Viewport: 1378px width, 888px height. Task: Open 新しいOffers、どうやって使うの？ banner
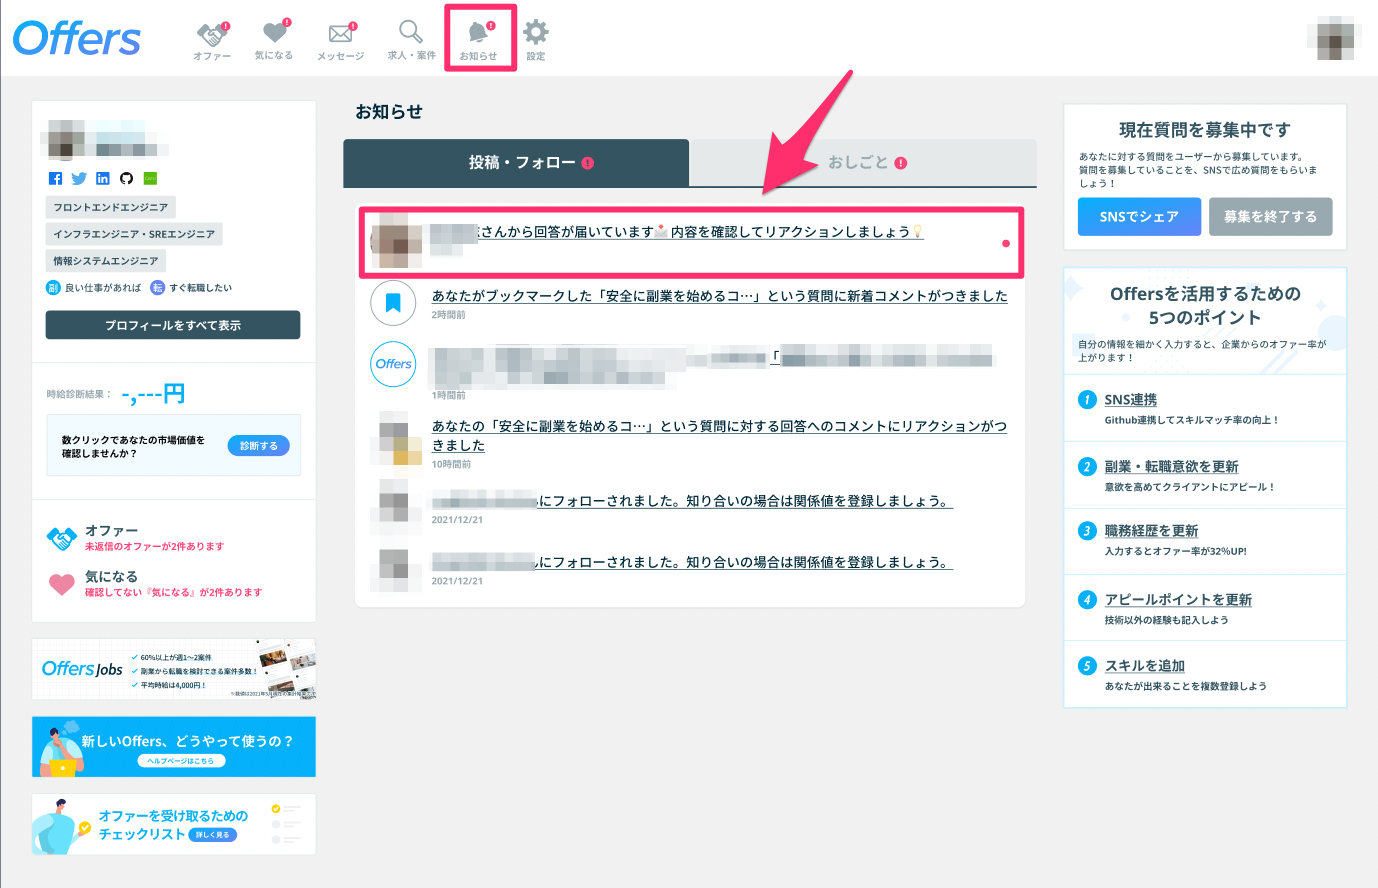(174, 747)
